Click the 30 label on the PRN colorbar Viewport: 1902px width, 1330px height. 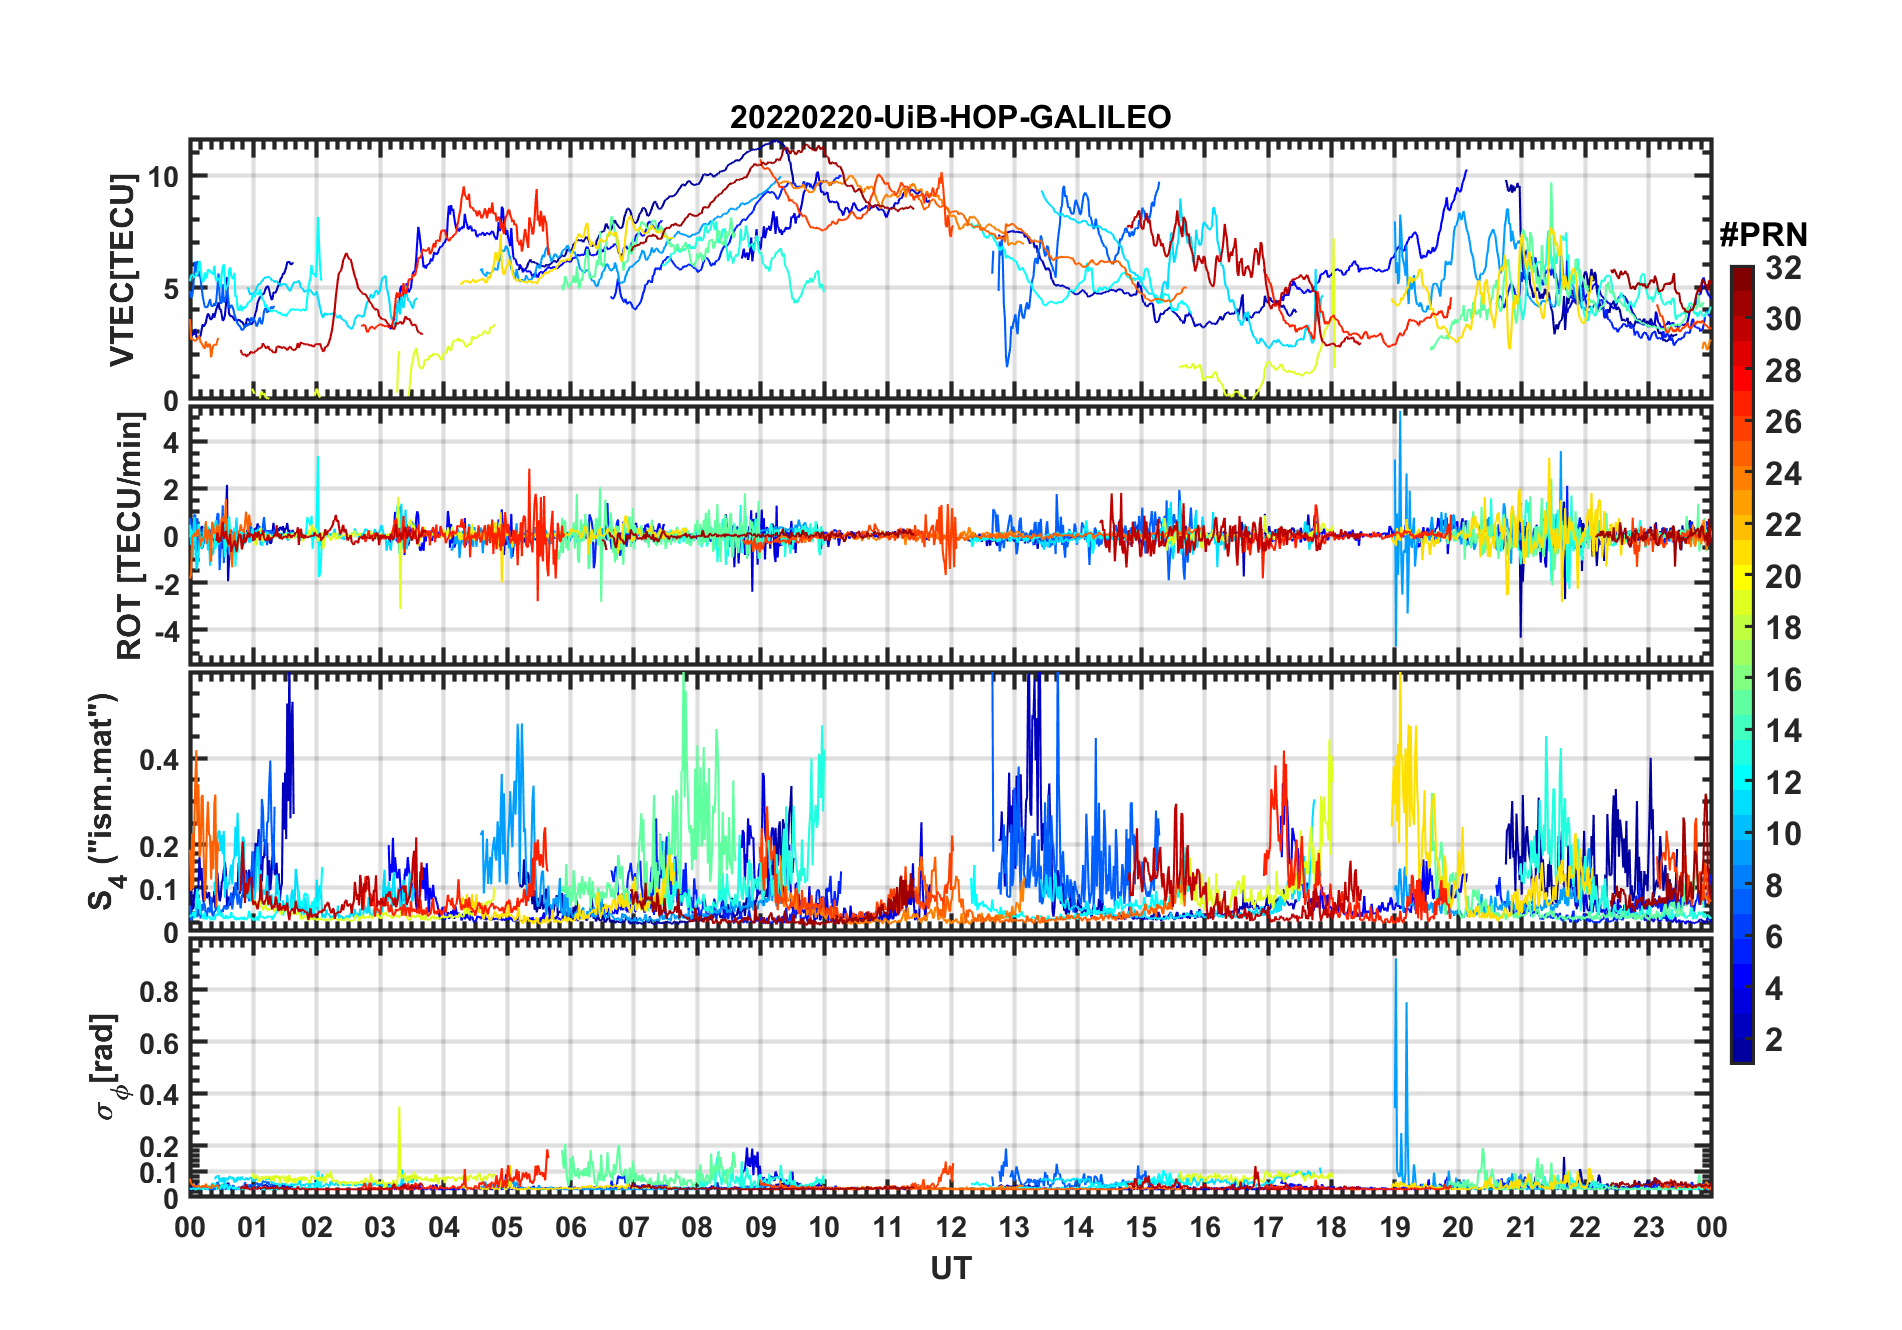coord(1784,319)
